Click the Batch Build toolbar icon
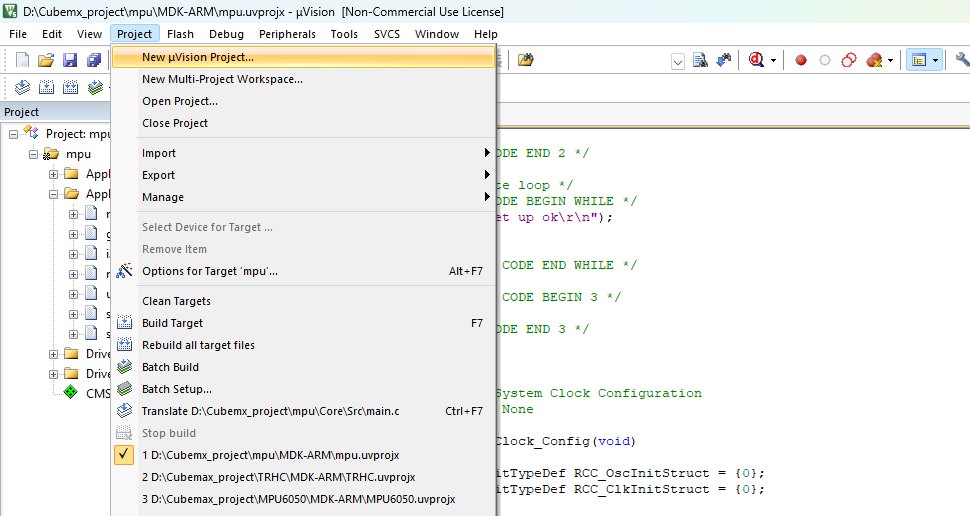 95,87
